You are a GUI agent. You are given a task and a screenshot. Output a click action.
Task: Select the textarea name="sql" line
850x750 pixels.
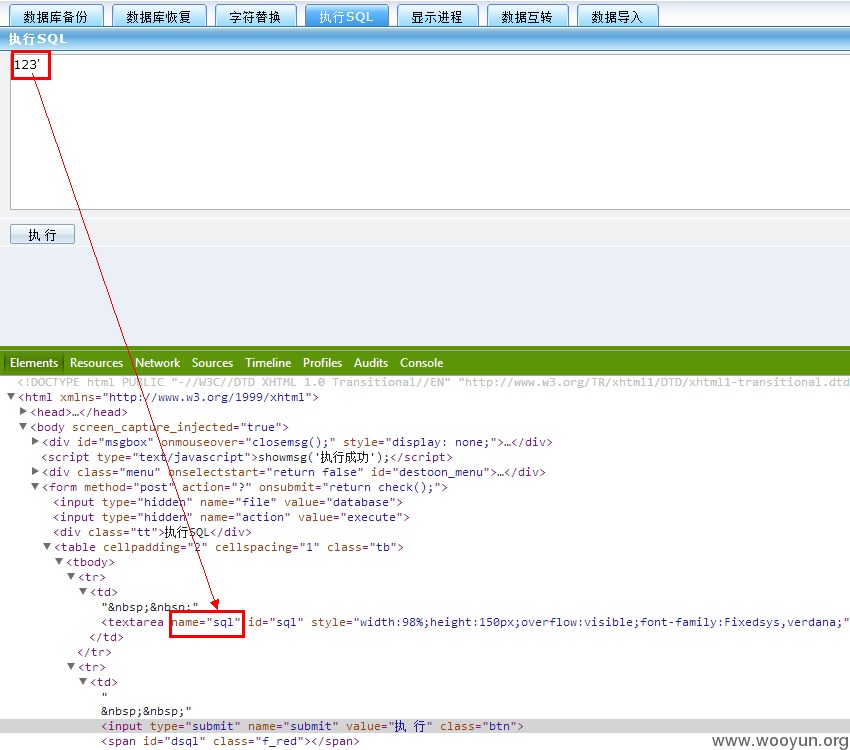pos(475,622)
